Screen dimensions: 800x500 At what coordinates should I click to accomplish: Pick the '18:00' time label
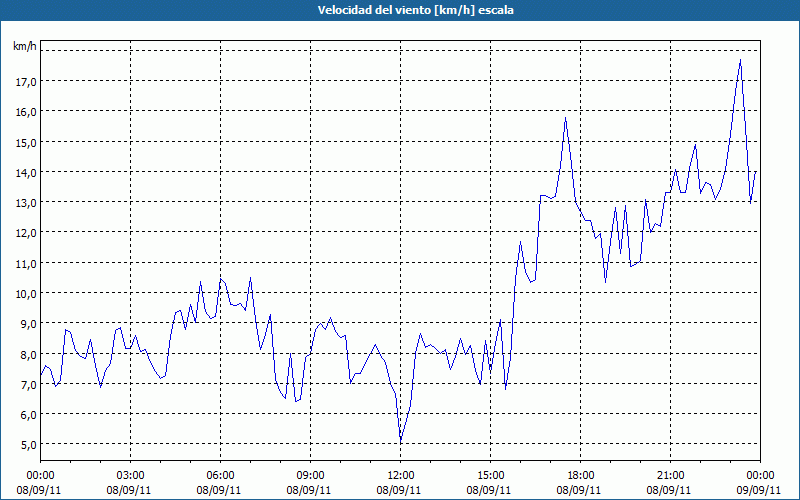[x=581, y=476]
